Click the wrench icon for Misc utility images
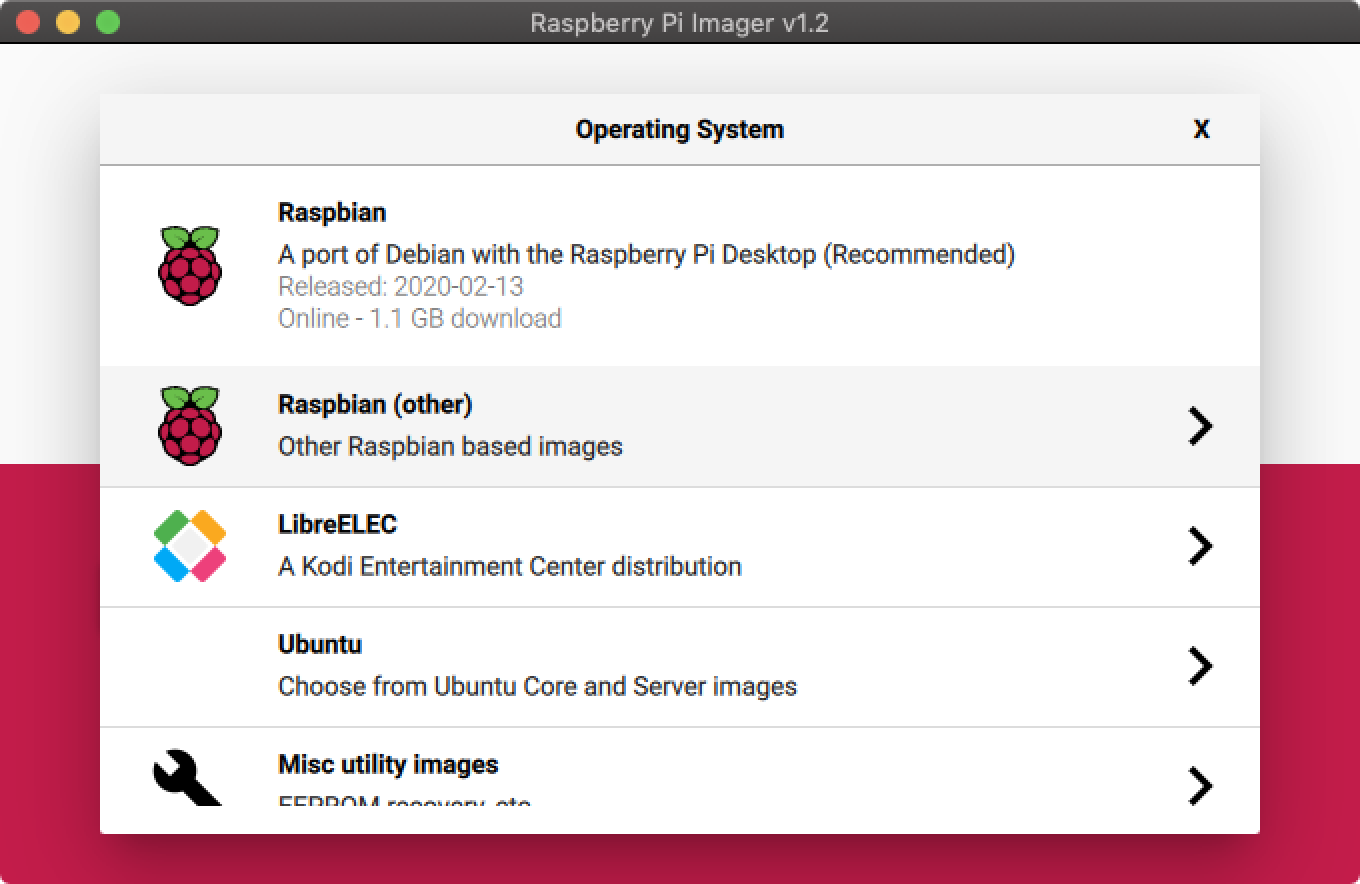The height and width of the screenshot is (884, 1360). [188, 778]
